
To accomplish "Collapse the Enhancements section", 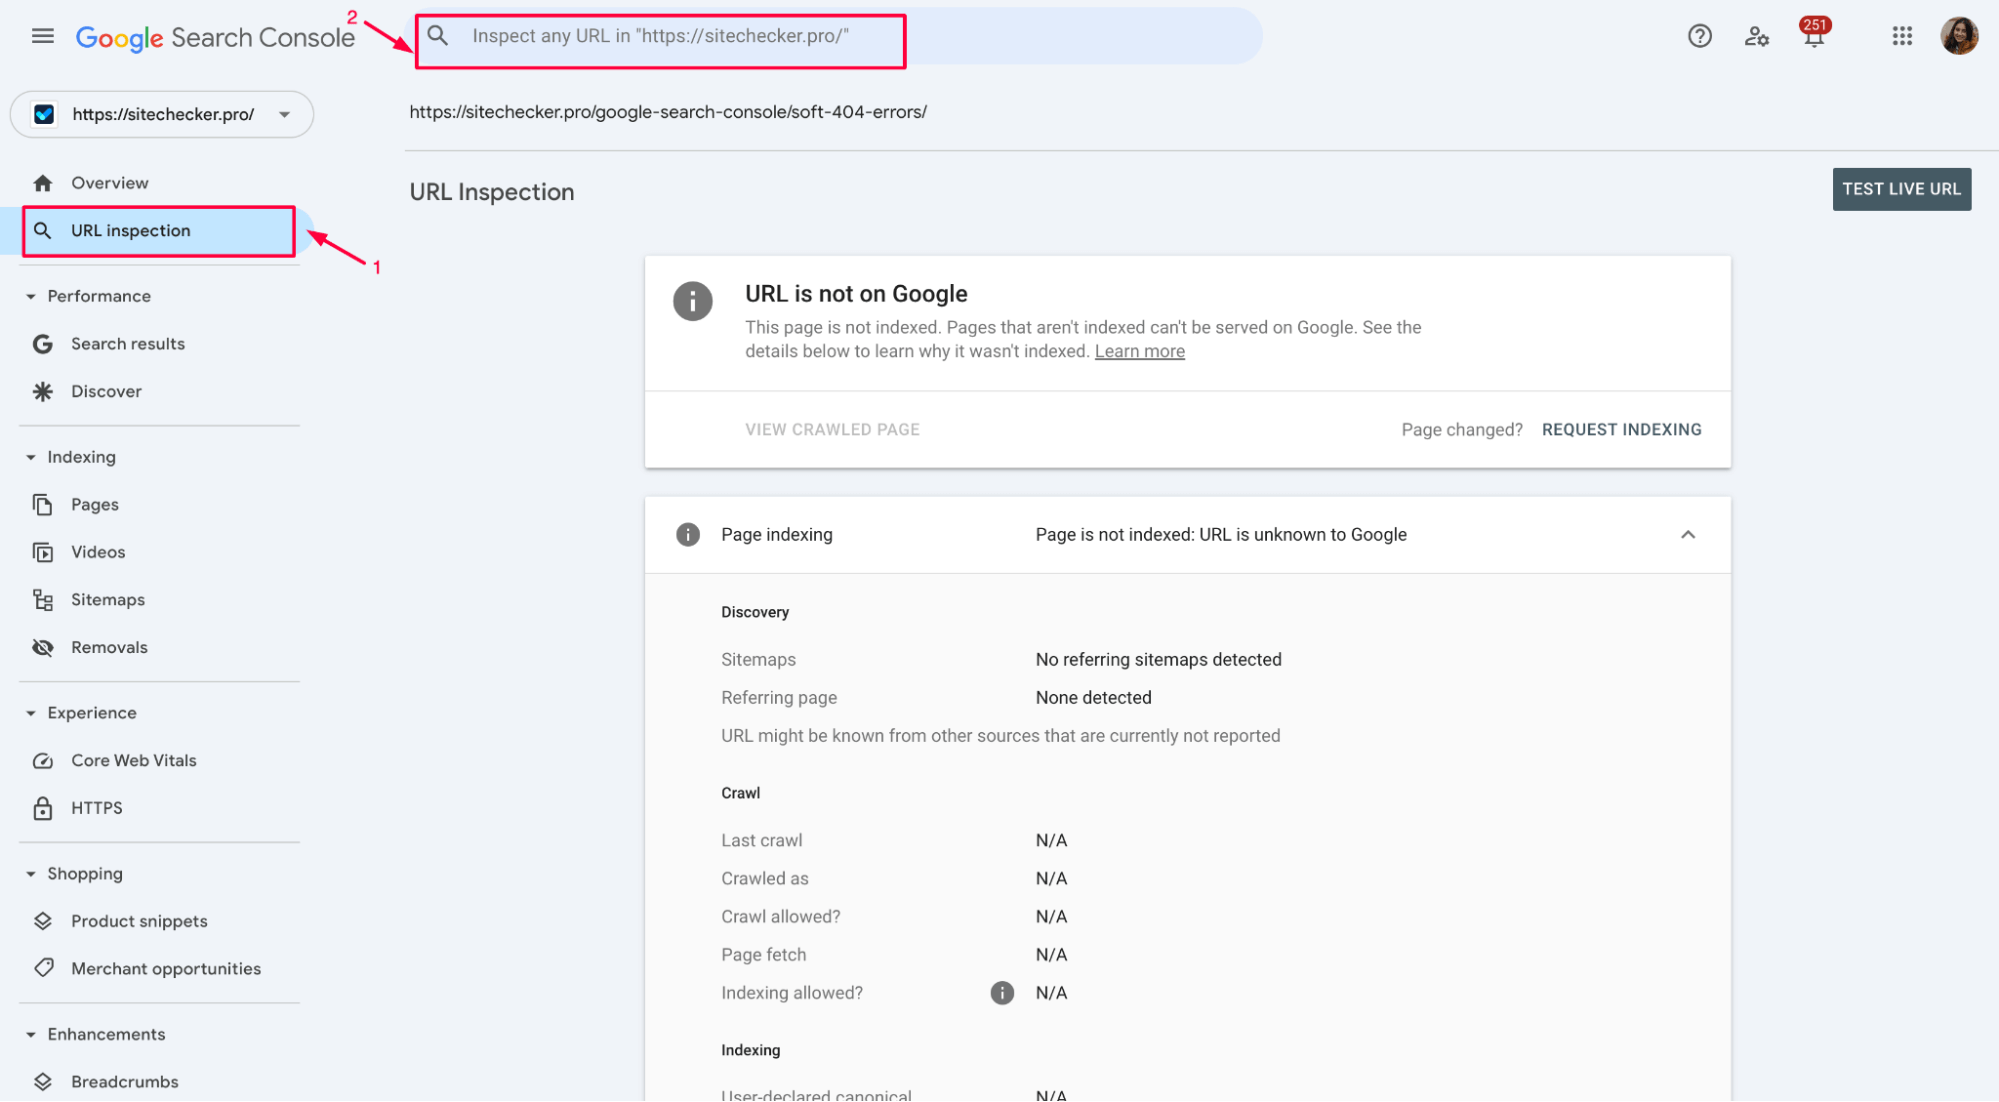I will pos(31,1035).
